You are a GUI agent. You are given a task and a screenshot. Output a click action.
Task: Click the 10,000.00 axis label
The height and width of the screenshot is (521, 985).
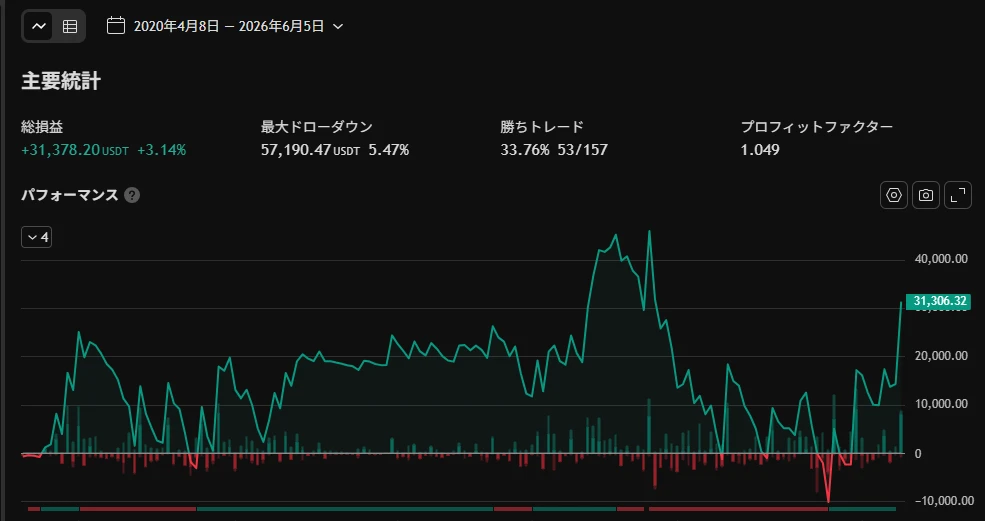pyautogui.click(x=940, y=404)
